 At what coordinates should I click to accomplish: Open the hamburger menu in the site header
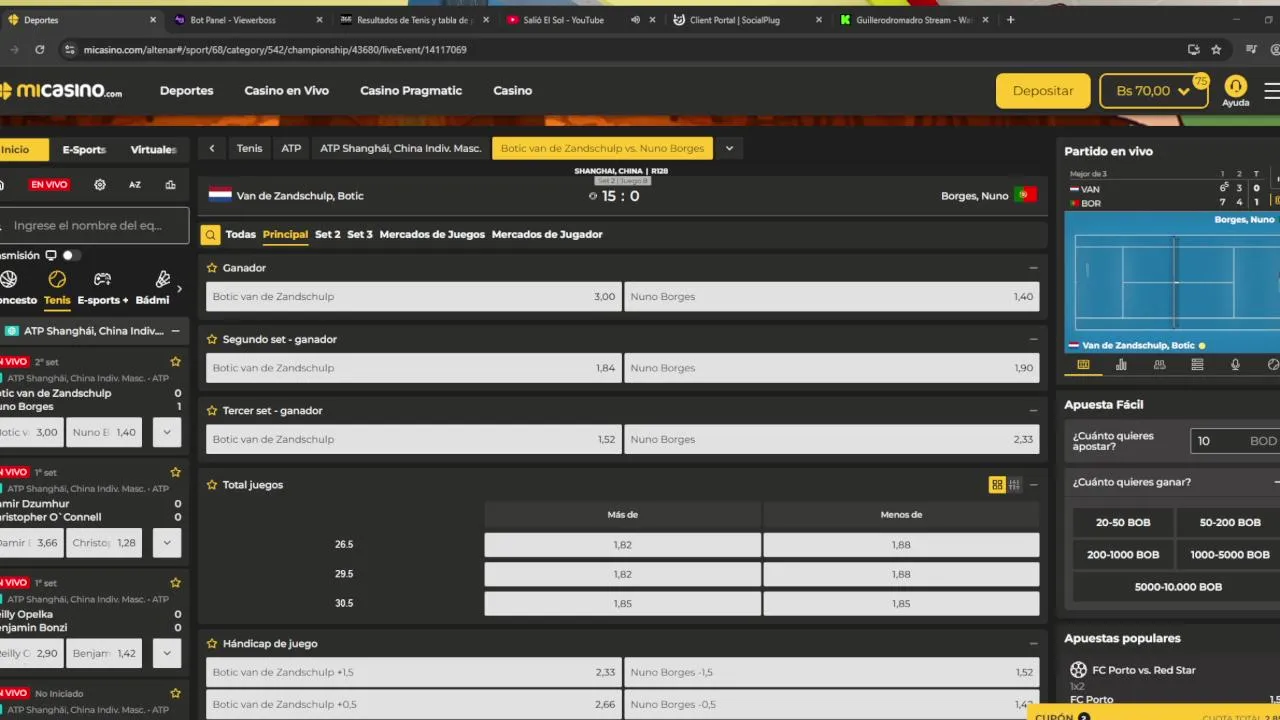[1272, 91]
